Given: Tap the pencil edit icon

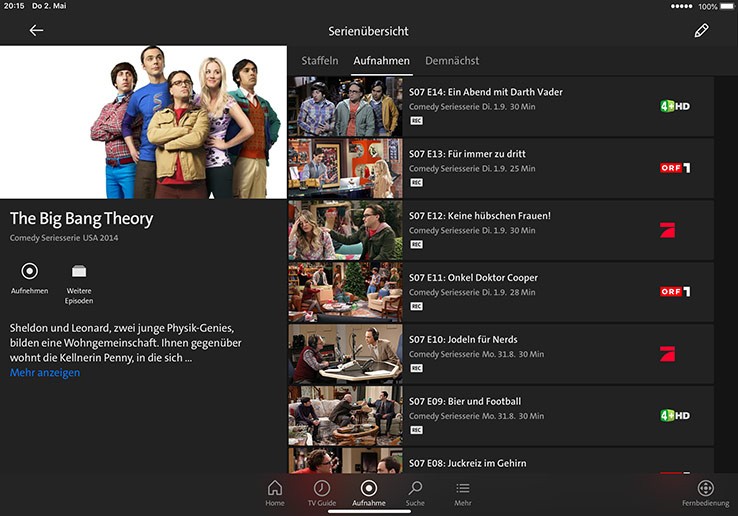Looking at the screenshot, I should (x=701, y=31).
